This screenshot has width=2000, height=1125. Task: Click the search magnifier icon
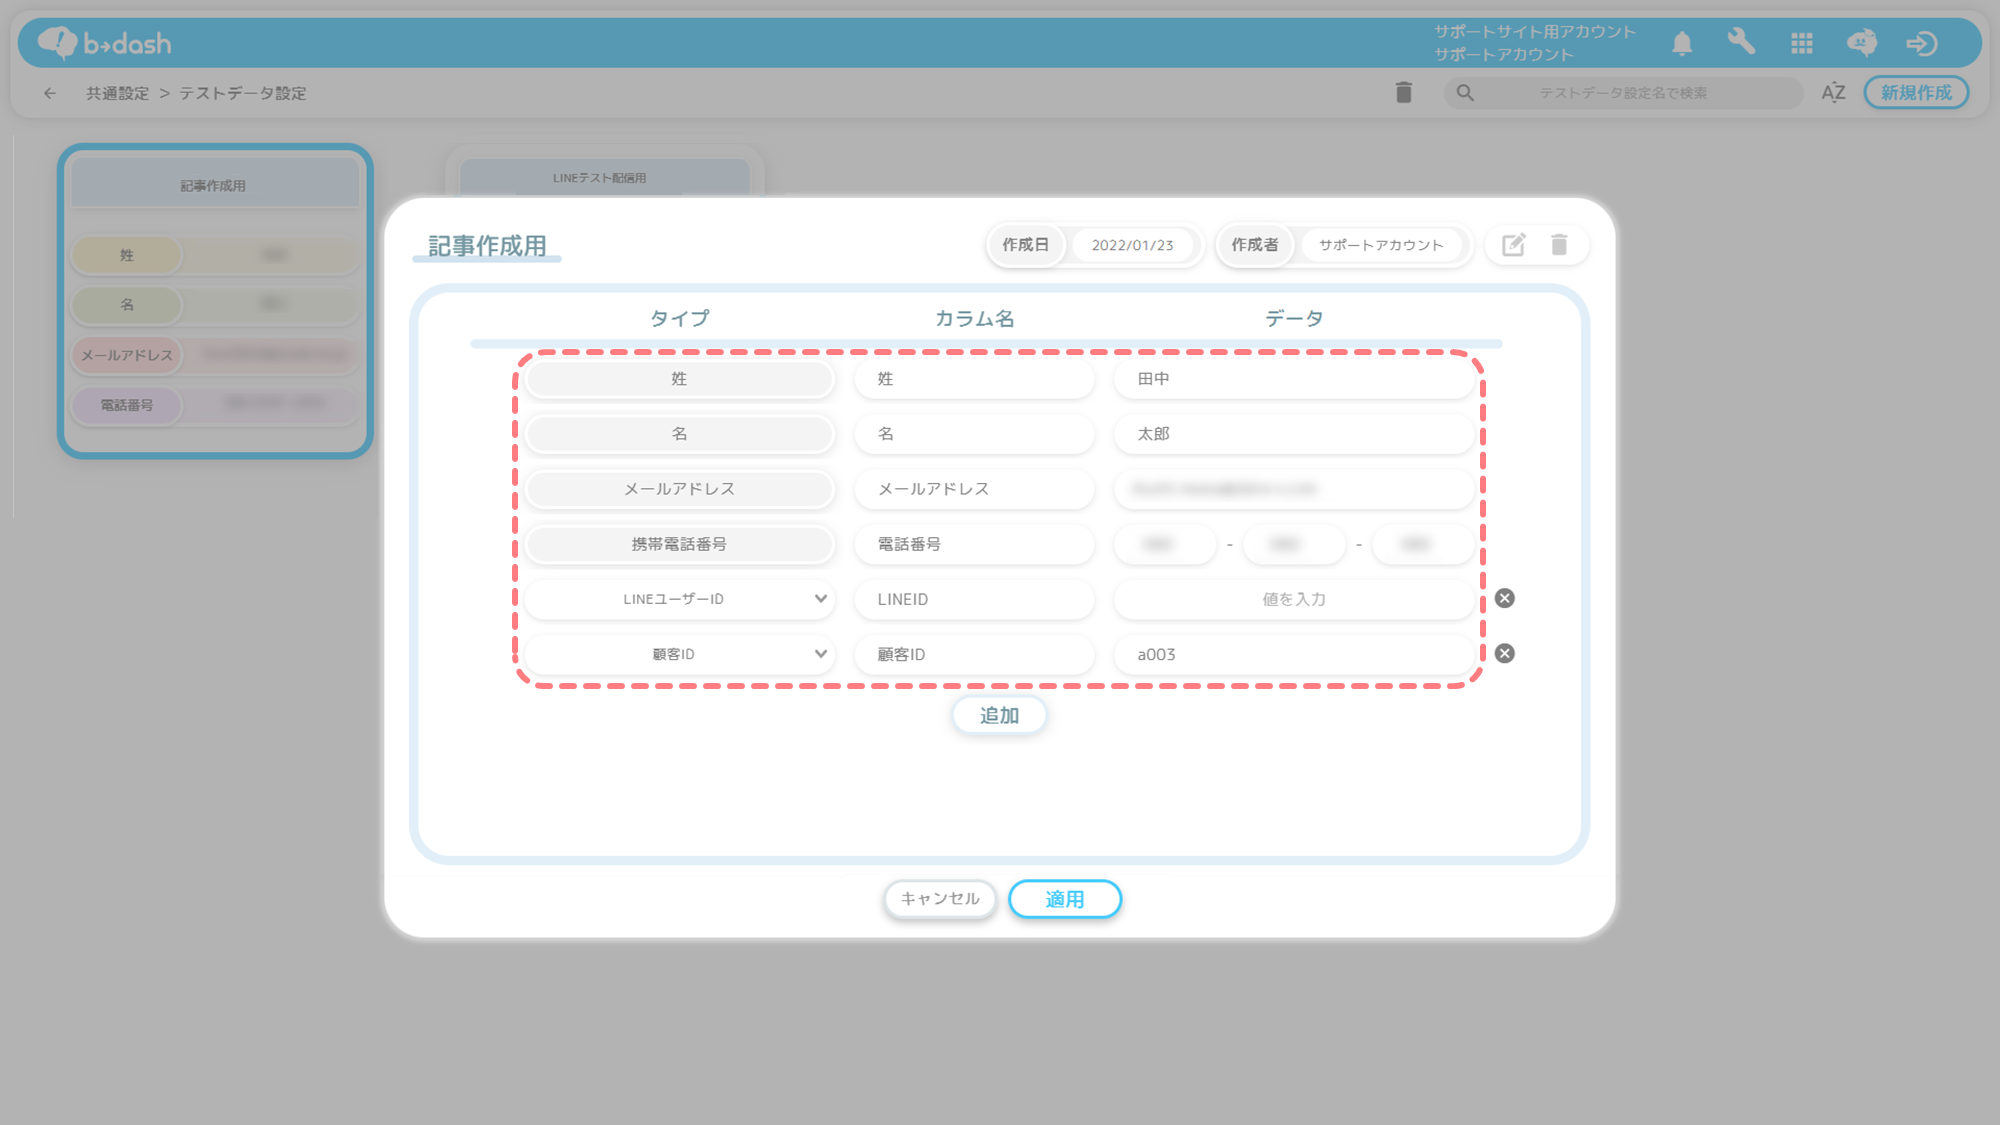pos(1465,93)
